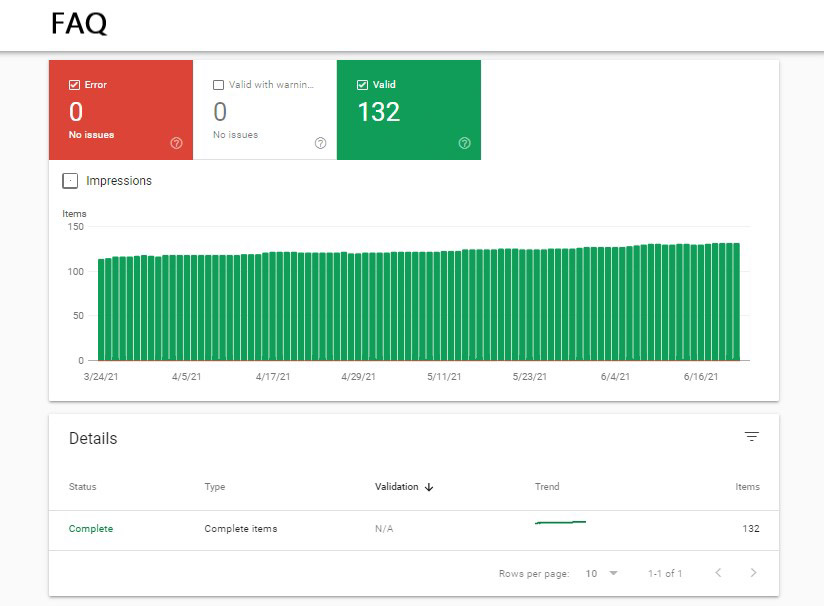Click the Validation sort arrow
Screen dimensions: 824x606
click(430, 488)
